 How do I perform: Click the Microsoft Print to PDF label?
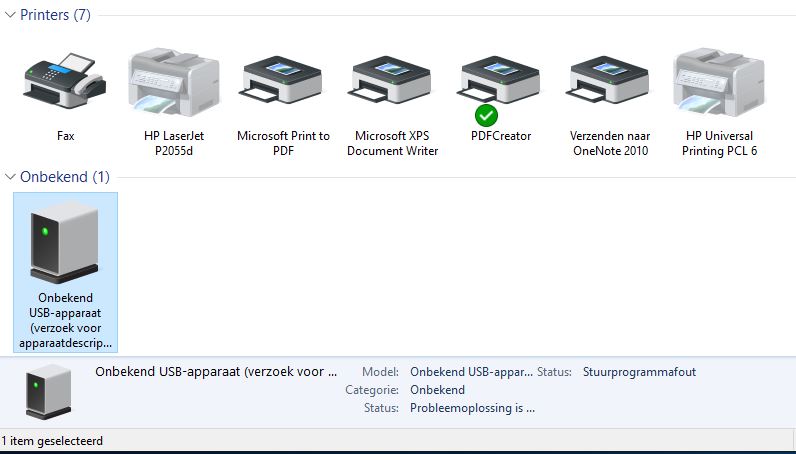coord(283,143)
